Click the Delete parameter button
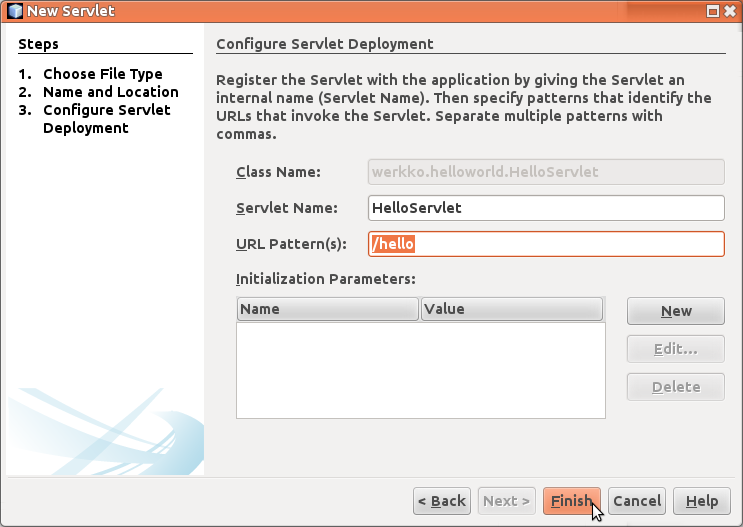The image size is (743, 527). (x=675, y=387)
